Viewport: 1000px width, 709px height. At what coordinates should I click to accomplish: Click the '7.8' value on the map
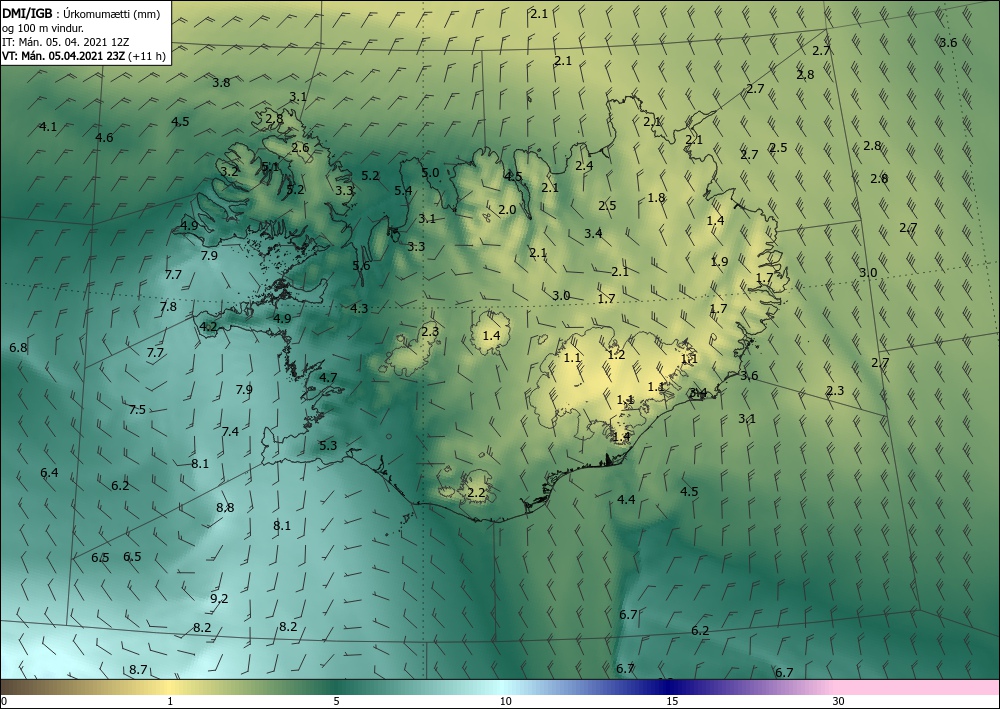click(168, 306)
